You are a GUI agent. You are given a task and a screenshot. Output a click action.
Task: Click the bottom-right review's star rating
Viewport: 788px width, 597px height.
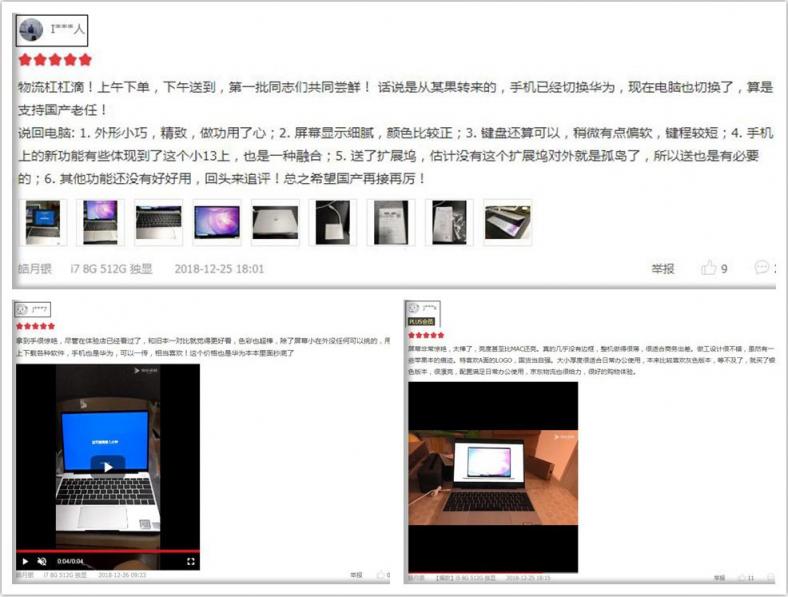(x=426, y=335)
